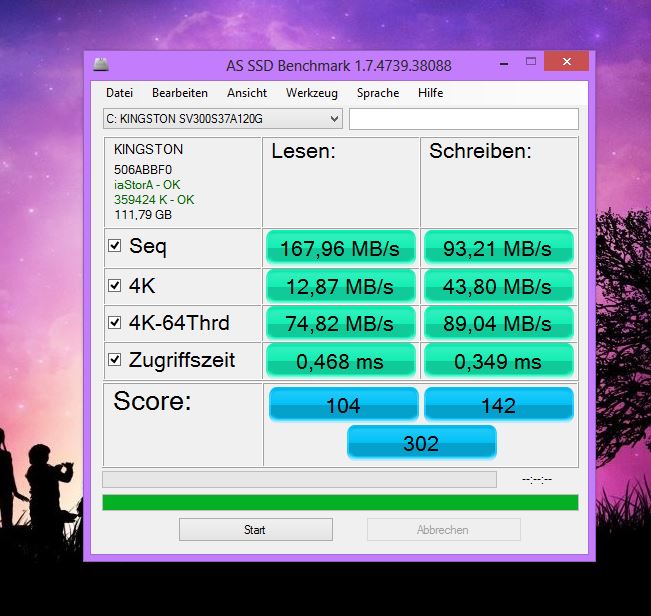Click the write score 142
Viewport: 651px width, 616px height.
499,404
